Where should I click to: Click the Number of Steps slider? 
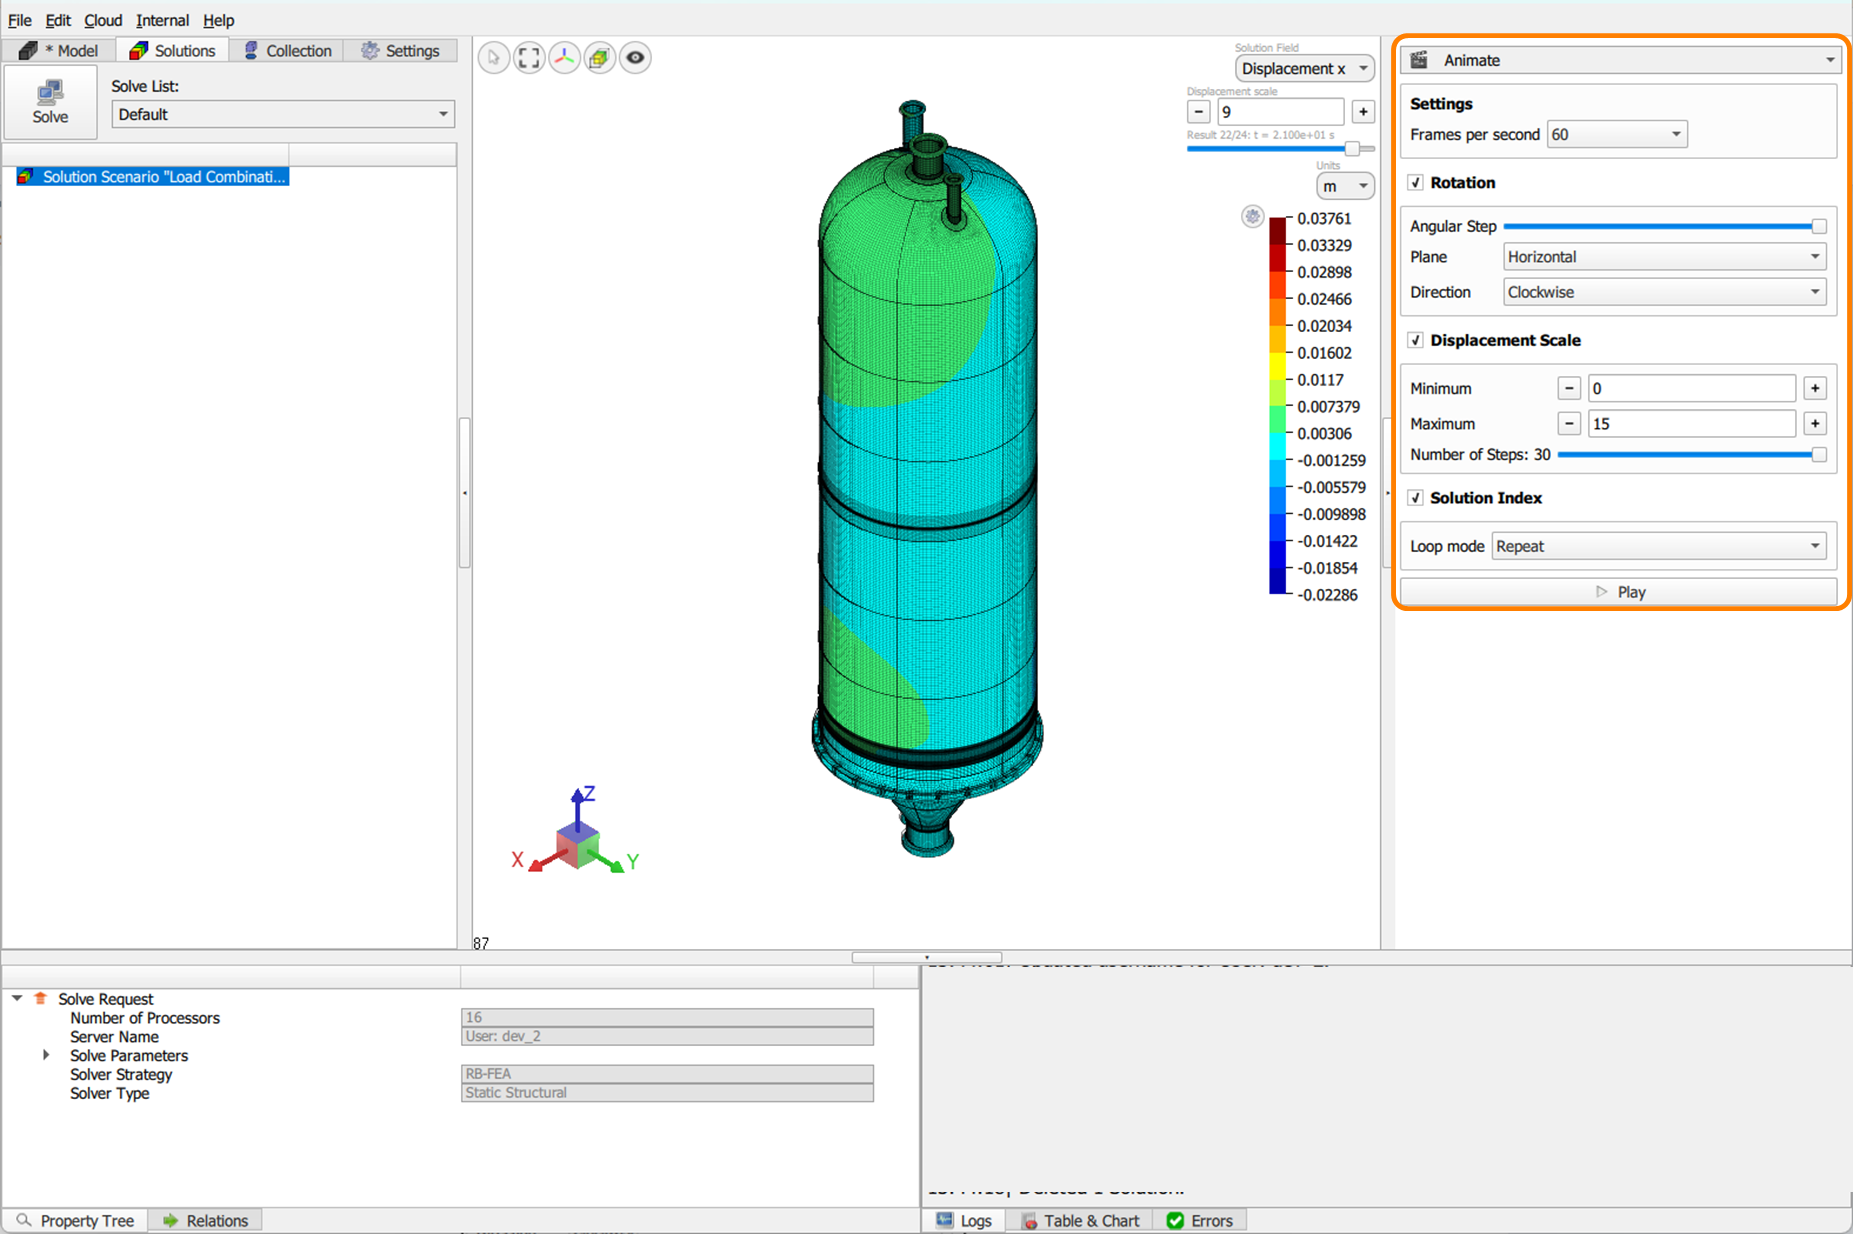click(x=1692, y=454)
